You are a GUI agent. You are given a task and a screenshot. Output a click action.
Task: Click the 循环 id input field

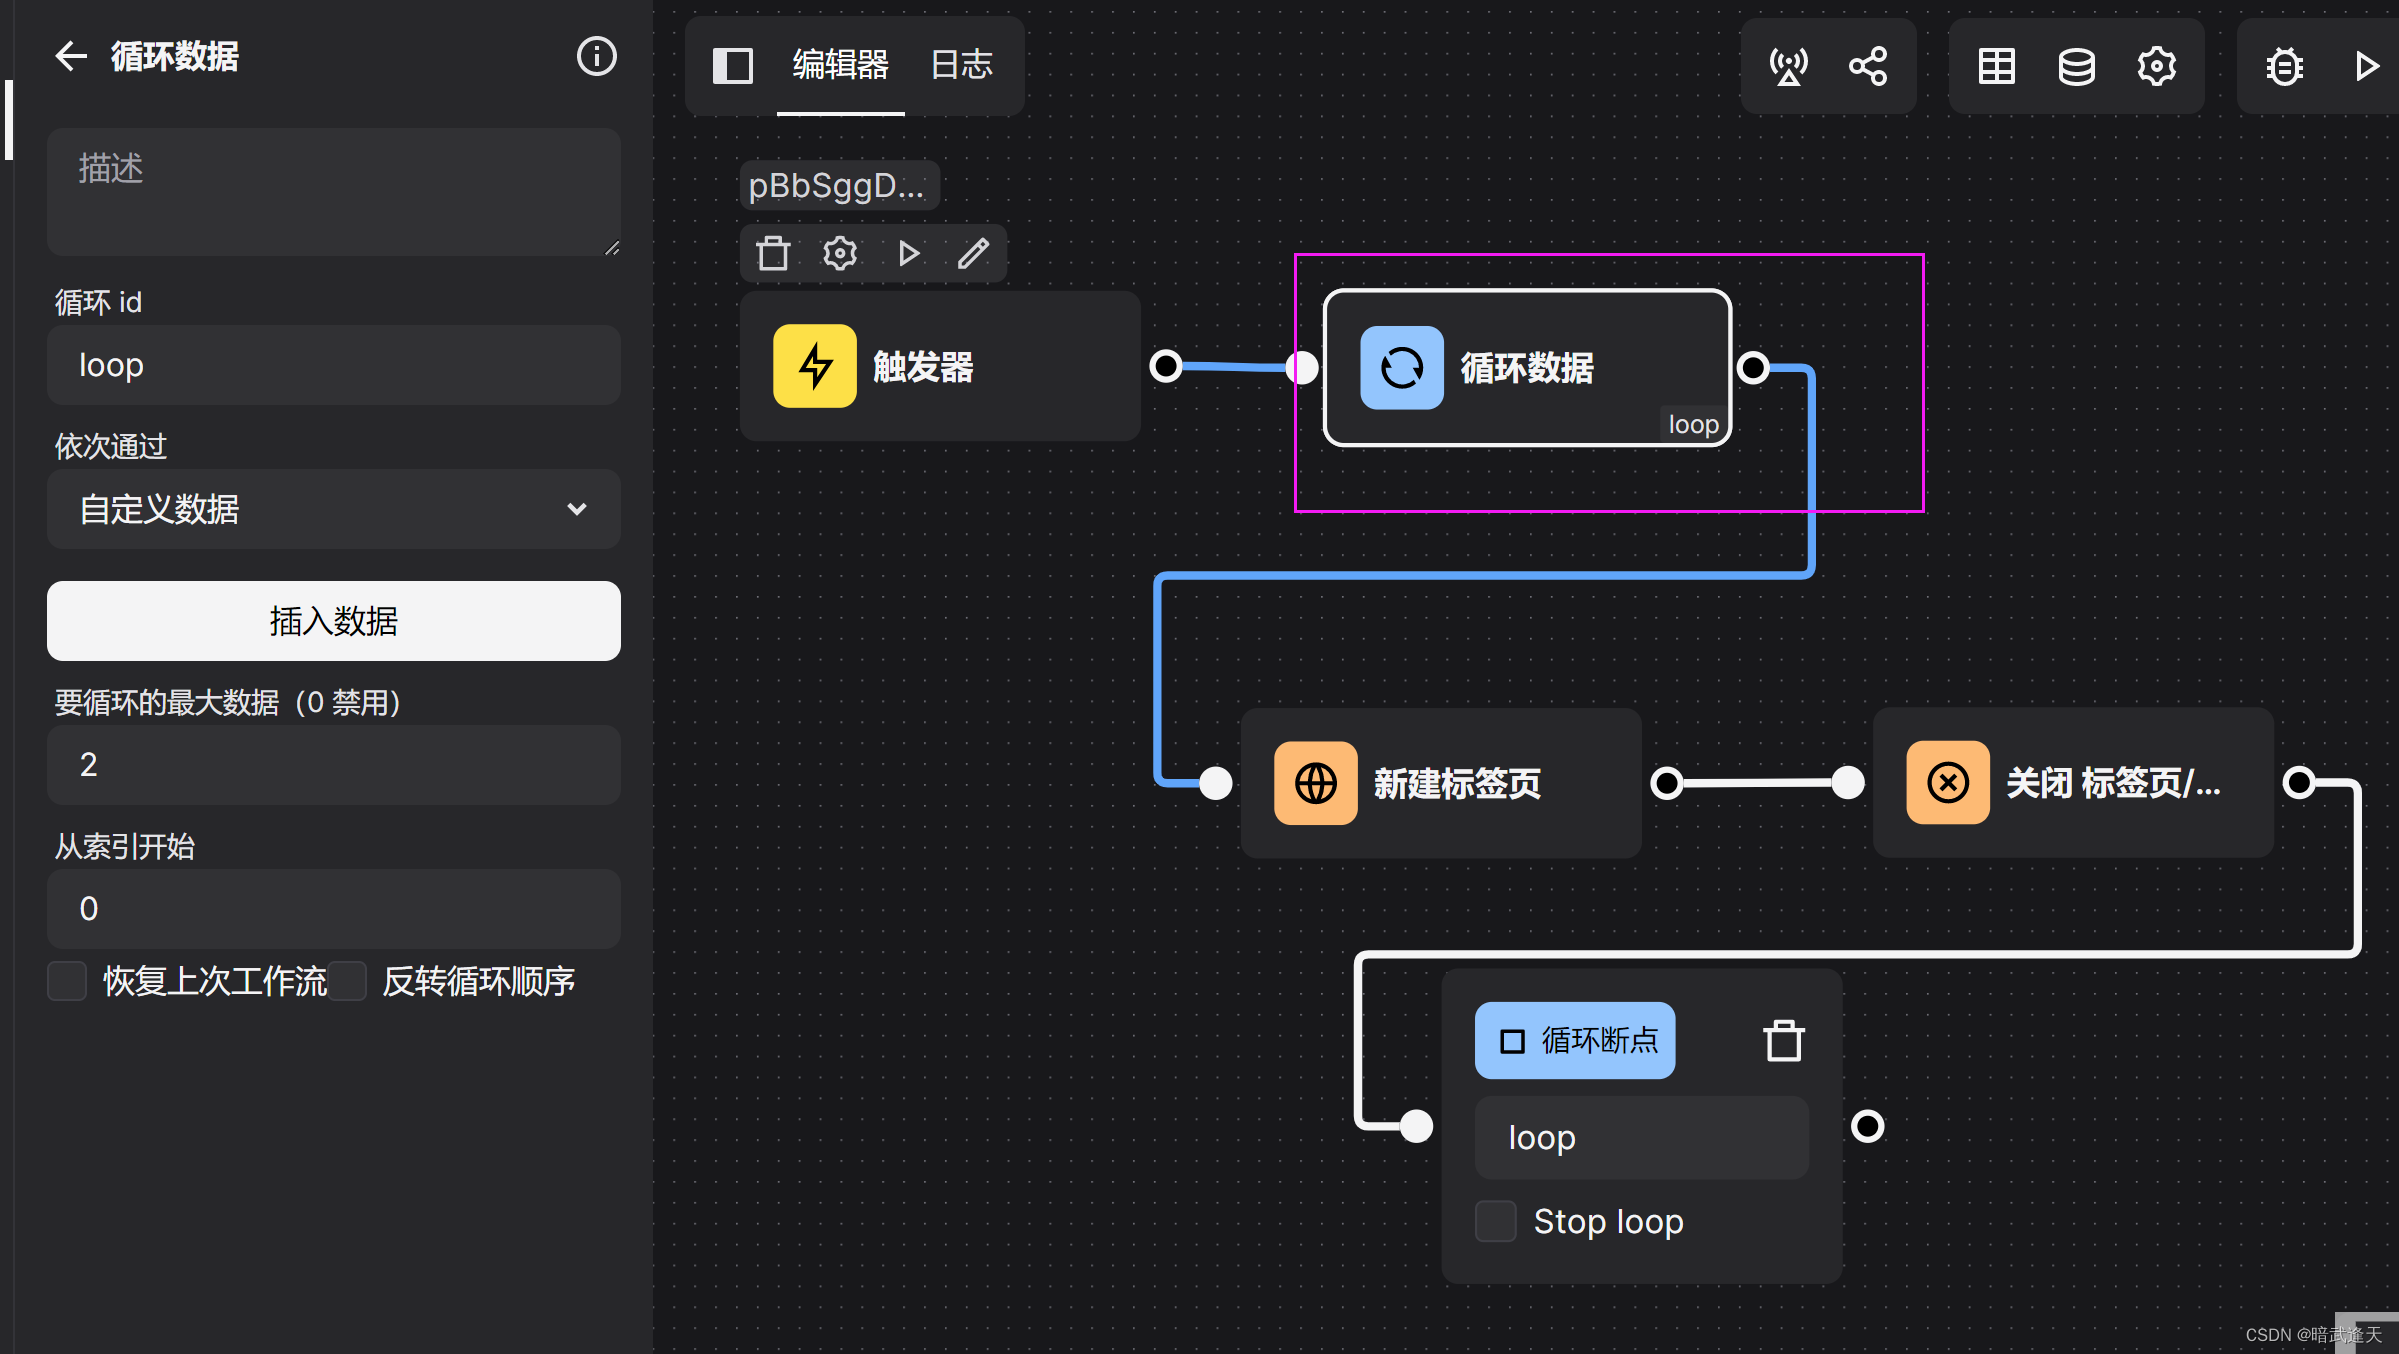(333, 365)
